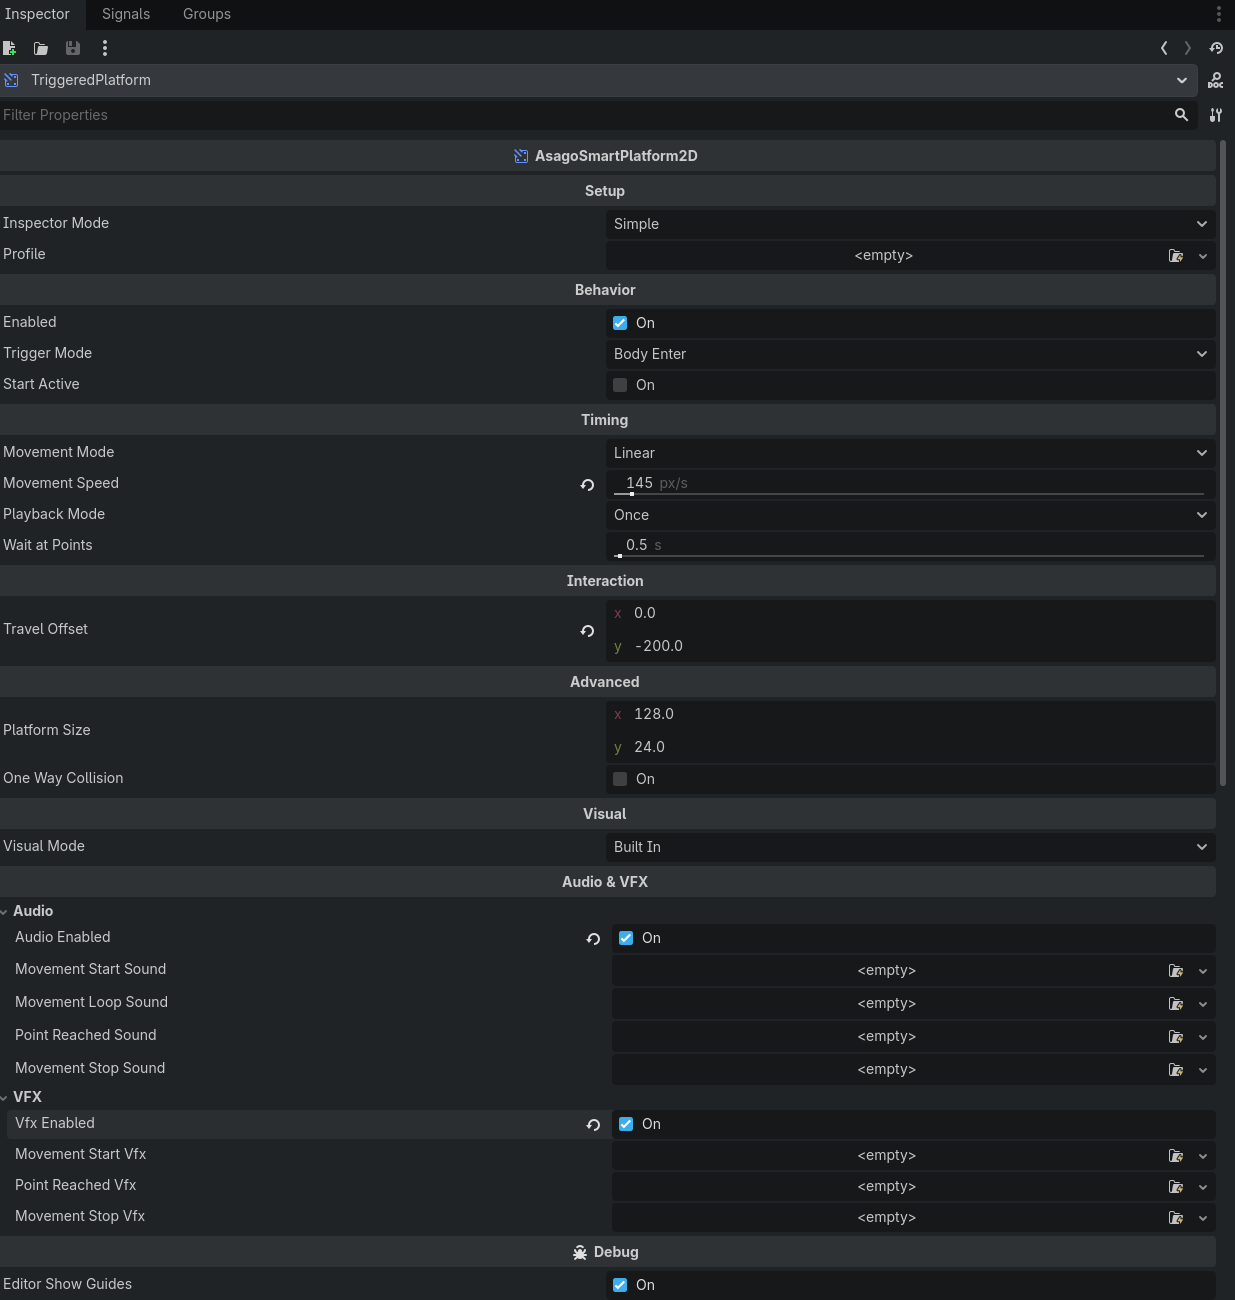Create a new resource icon
This screenshot has height=1300, width=1235.
click(x=10, y=48)
